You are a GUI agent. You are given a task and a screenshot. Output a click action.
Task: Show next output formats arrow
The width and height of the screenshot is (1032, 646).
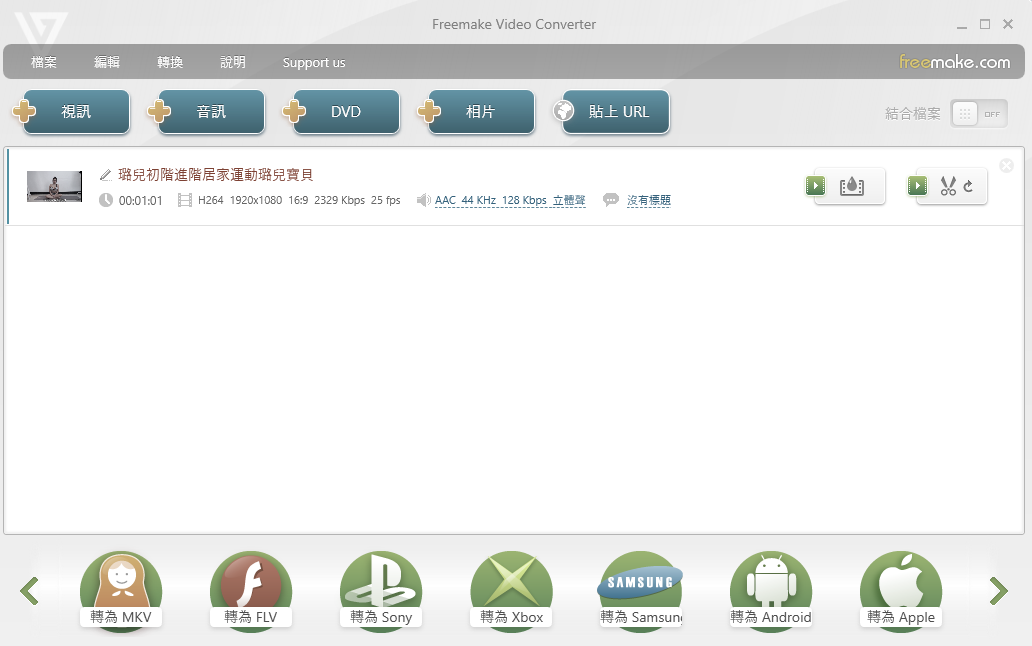click(x=998, y=591)
